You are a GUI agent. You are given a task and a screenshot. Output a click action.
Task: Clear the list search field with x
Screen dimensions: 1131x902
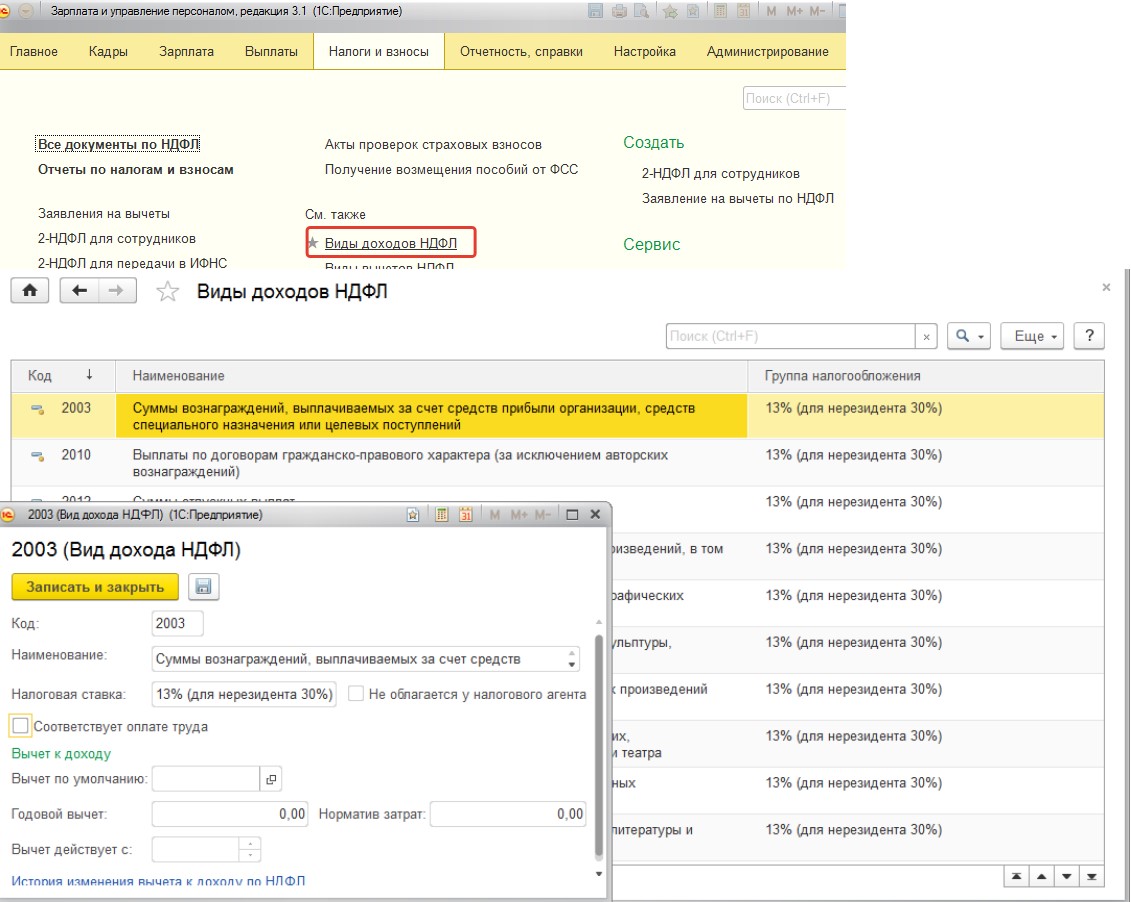coord(926,337)
